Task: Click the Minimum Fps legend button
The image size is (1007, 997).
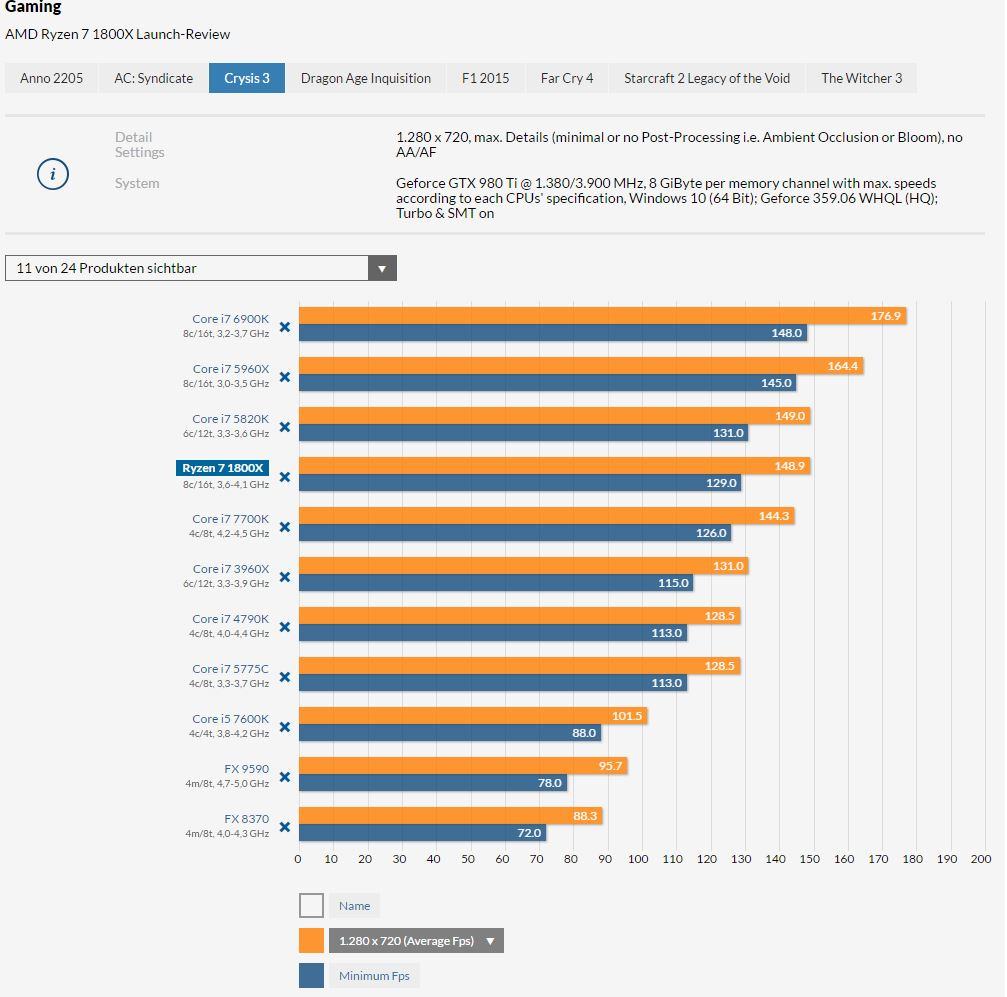Action: 374,976
